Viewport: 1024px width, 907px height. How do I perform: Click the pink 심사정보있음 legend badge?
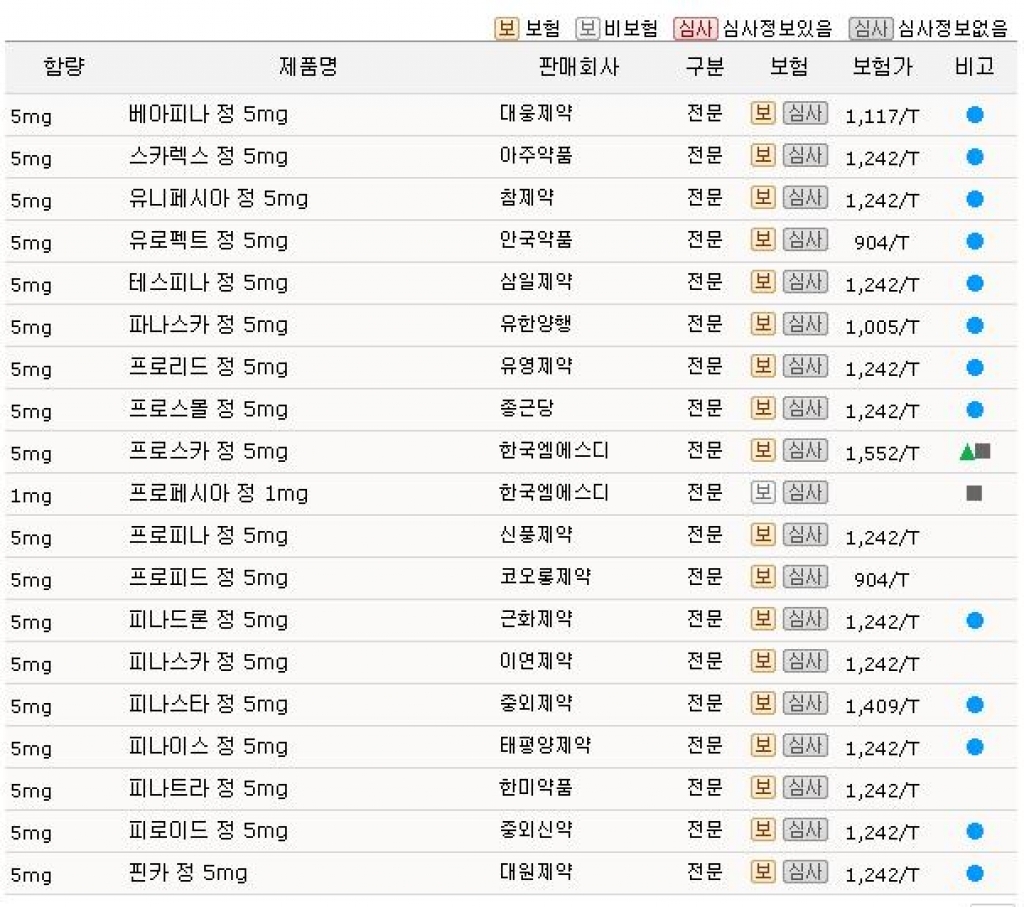696,29
